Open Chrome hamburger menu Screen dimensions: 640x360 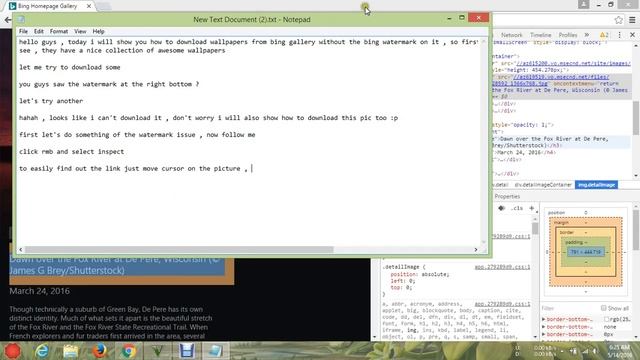[632, 20]
